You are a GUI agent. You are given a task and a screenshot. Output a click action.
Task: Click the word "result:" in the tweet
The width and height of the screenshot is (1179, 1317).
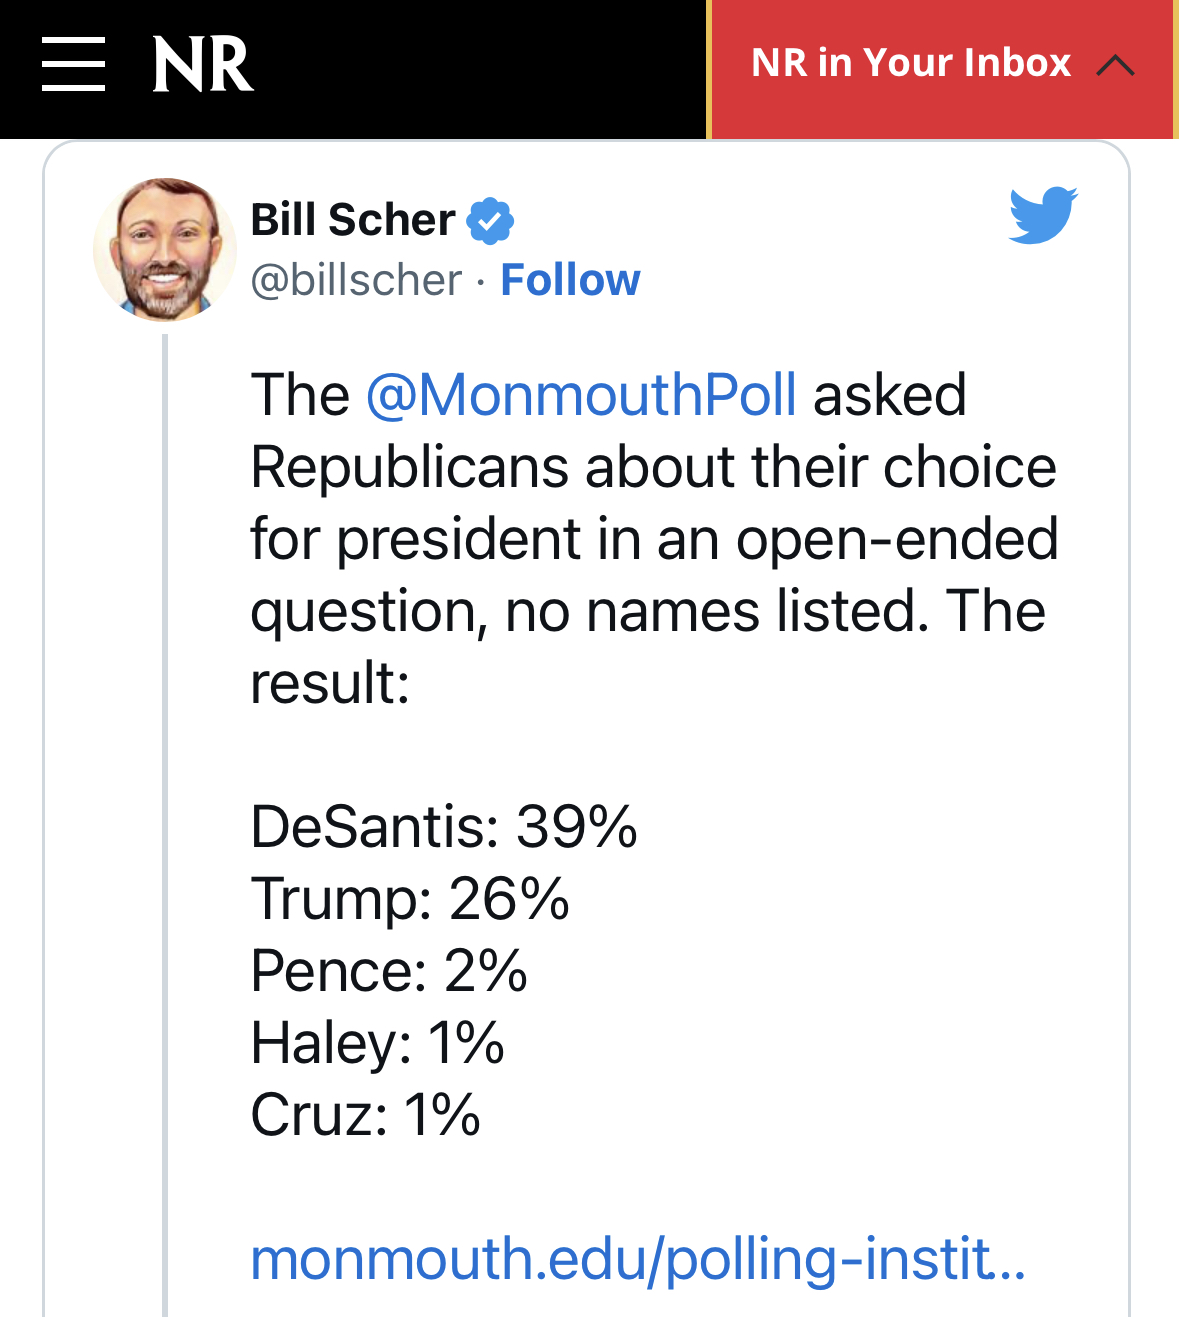point(330,683)
